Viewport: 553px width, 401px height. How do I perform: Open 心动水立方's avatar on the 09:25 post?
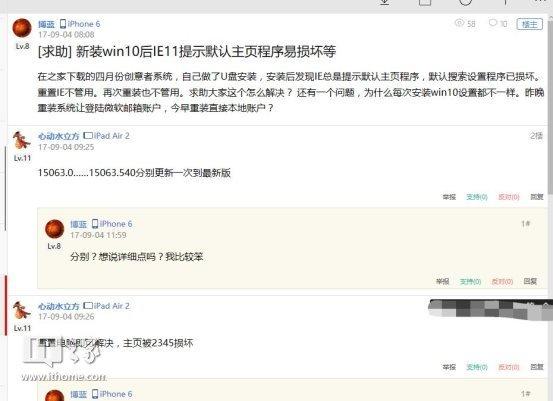pyautogui.click(x=22, y=140)
